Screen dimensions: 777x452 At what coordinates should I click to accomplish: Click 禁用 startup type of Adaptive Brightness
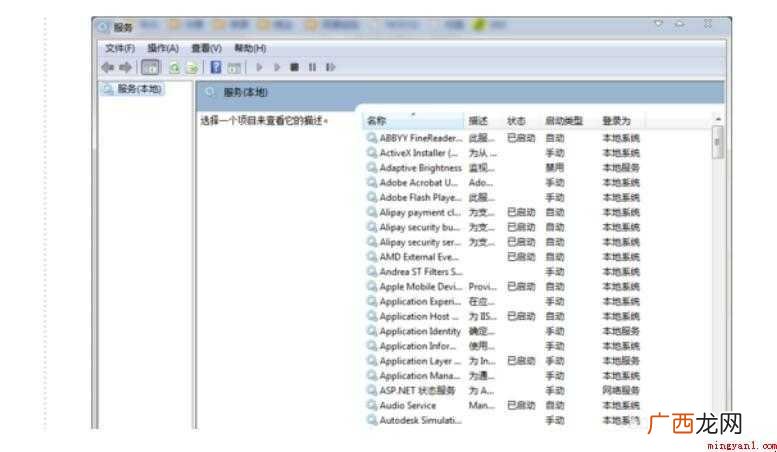click(555, 168)
